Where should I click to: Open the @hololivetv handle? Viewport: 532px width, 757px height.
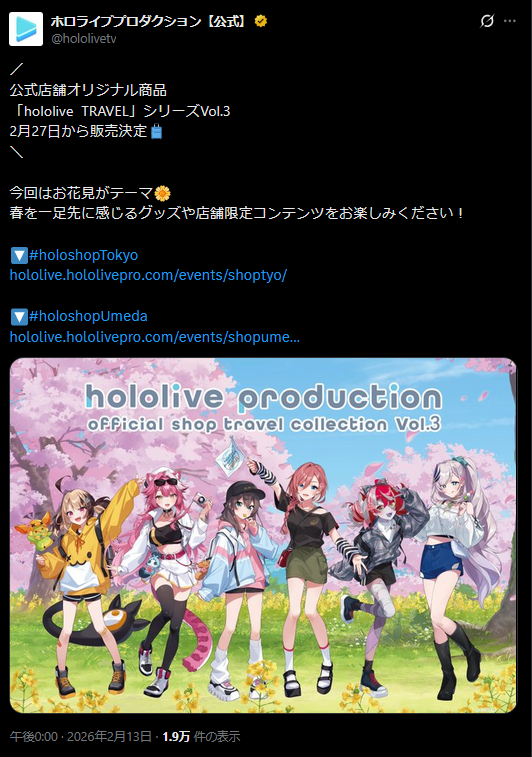point(84,39)
